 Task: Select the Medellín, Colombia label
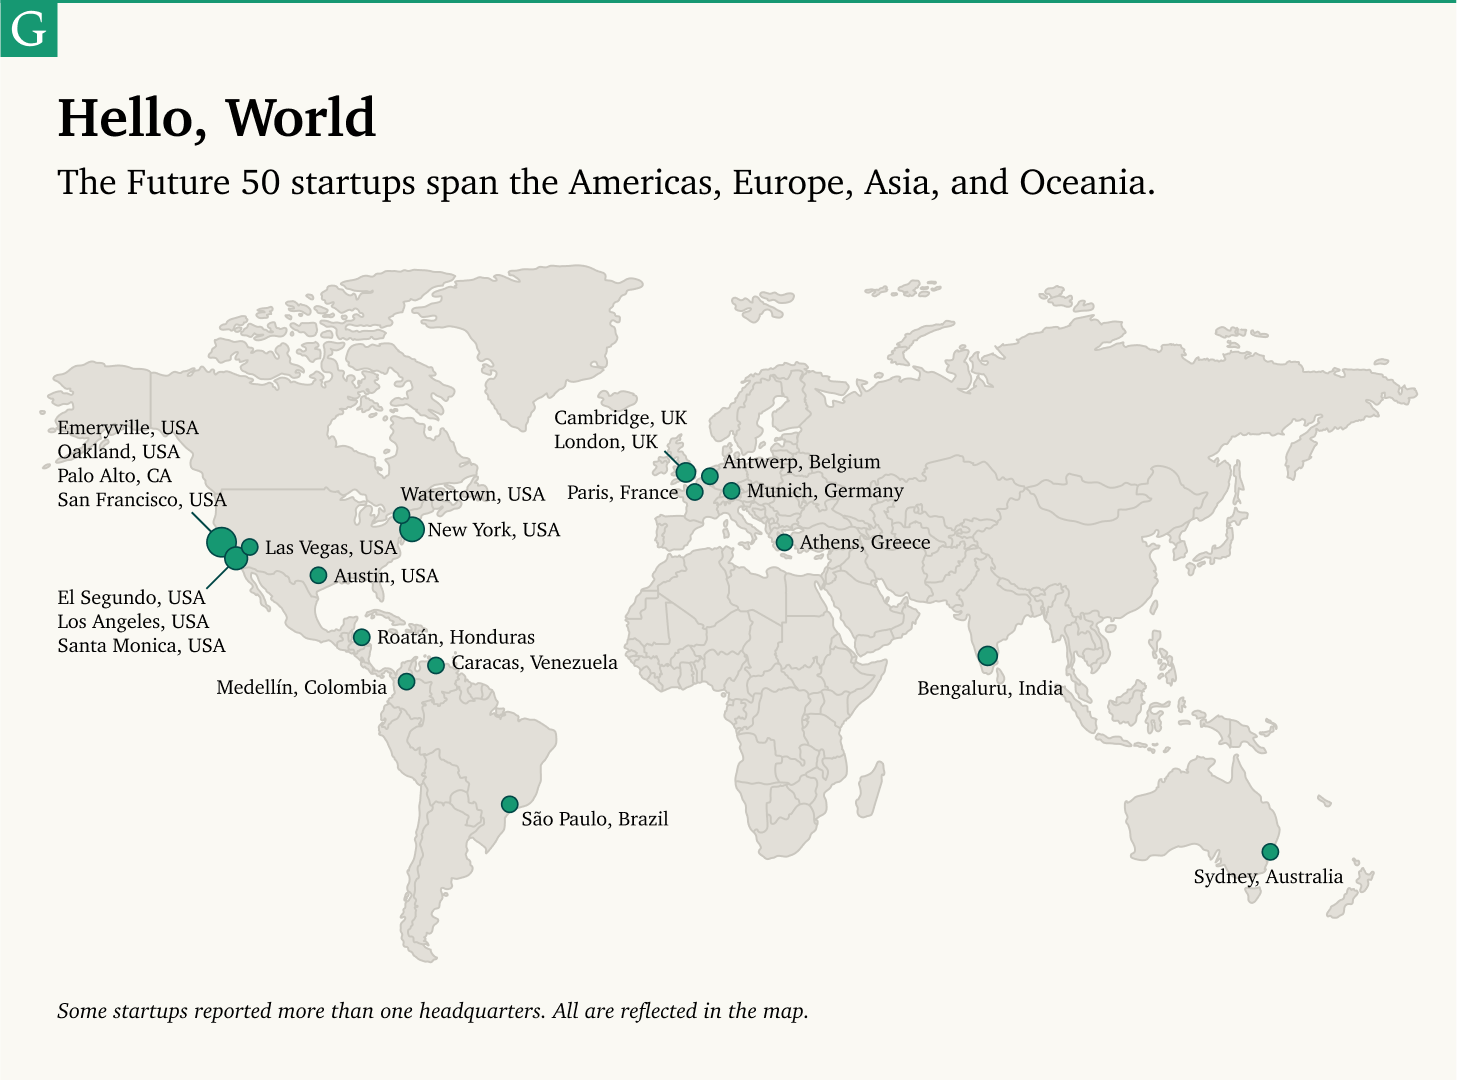point(300,687)
